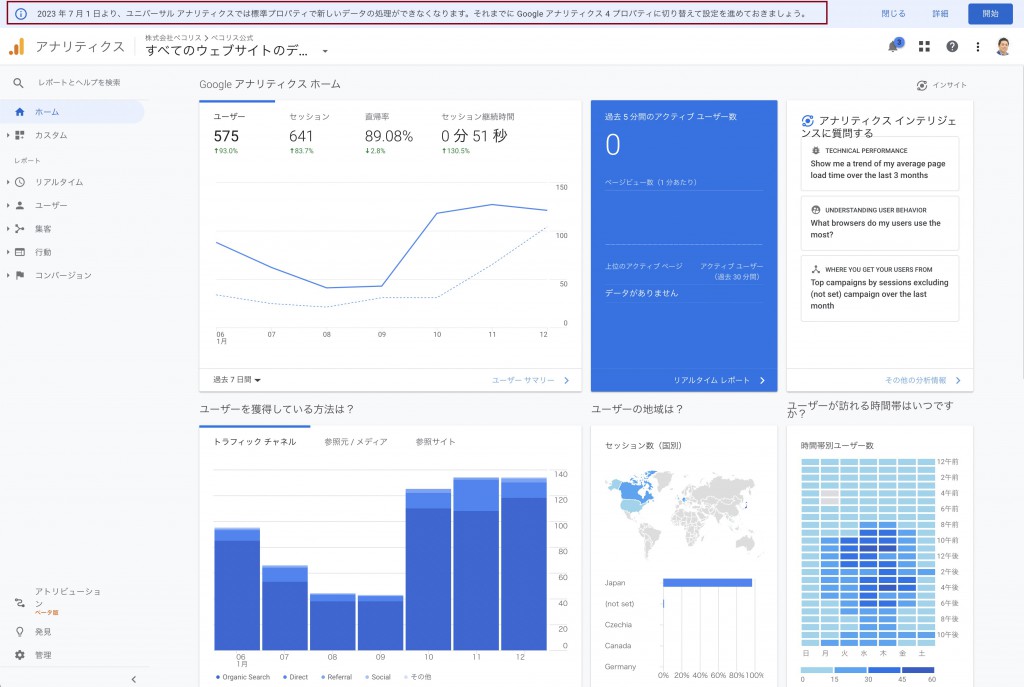Select the Top campaigns by sessions card

880,288
